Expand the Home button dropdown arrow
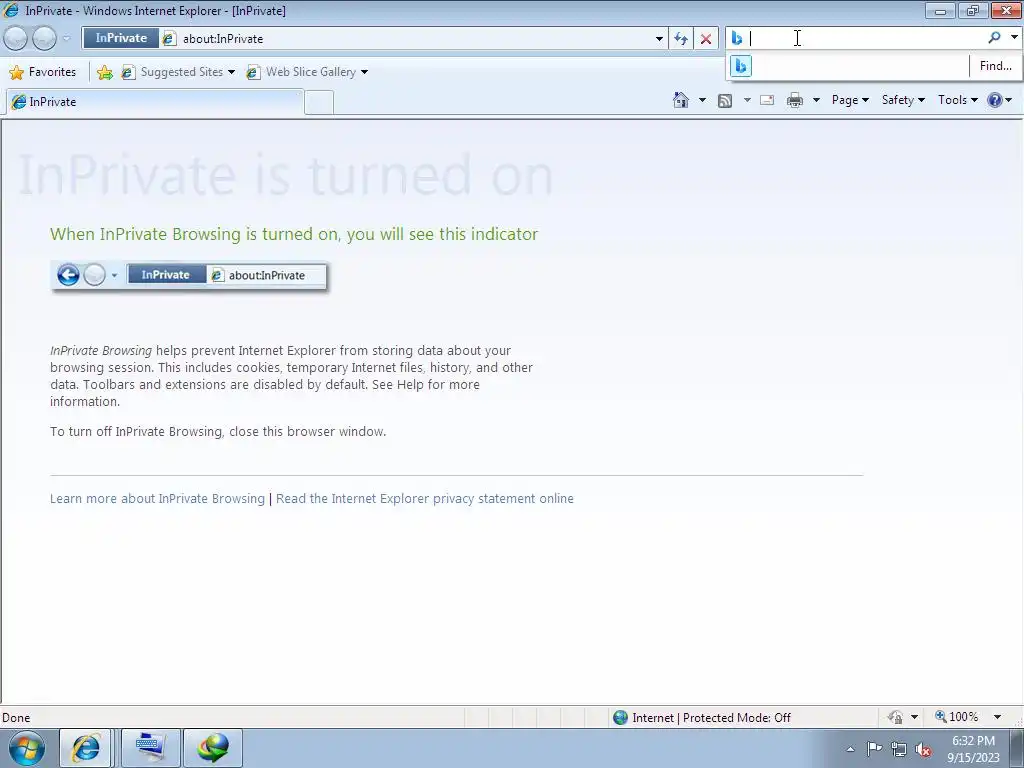Image resolution: width=1024 pixels, height=768 pixels. click(x=702, y=100)
